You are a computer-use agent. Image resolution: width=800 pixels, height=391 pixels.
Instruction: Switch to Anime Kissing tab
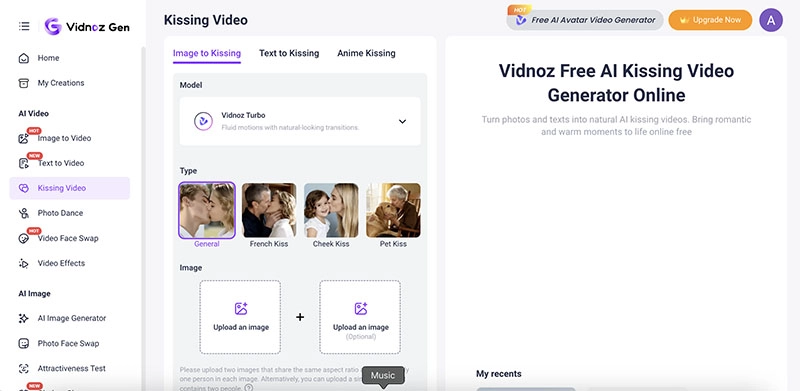pyautogui.click(x=366, y=53)
